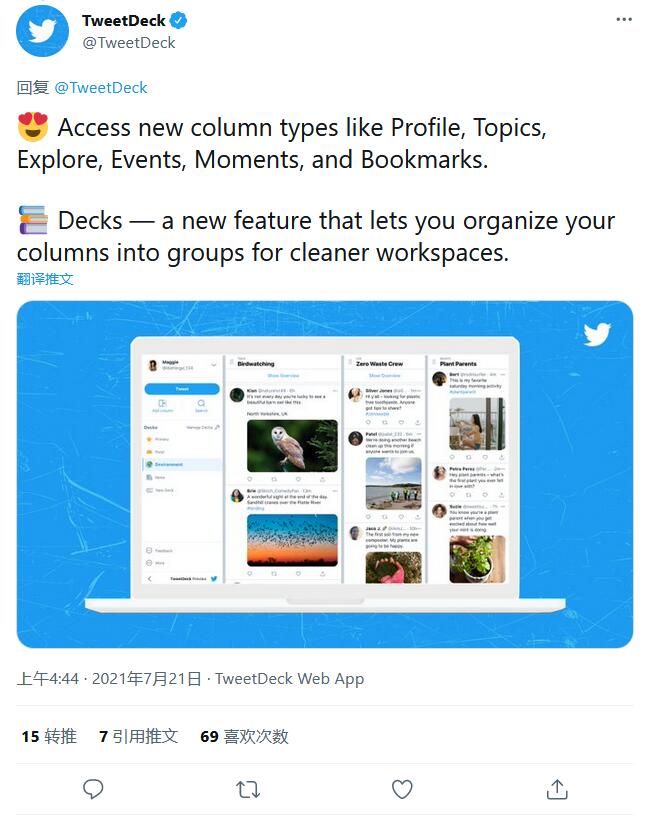Open the retweet arrows menu
The height and width of the screenshot is (817, 651).
tap(248, 789)
